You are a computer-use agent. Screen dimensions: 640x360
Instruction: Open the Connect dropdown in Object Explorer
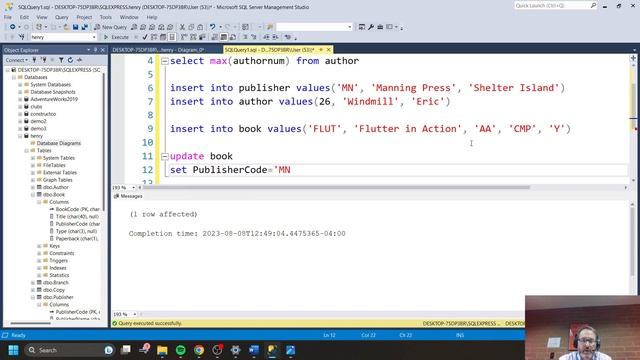coord(17,60)
